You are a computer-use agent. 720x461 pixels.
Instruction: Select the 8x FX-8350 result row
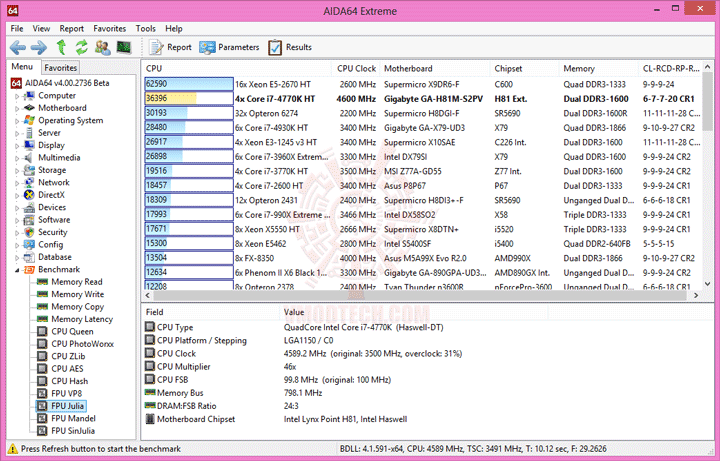pyautogui.click(x=422, y=258)
